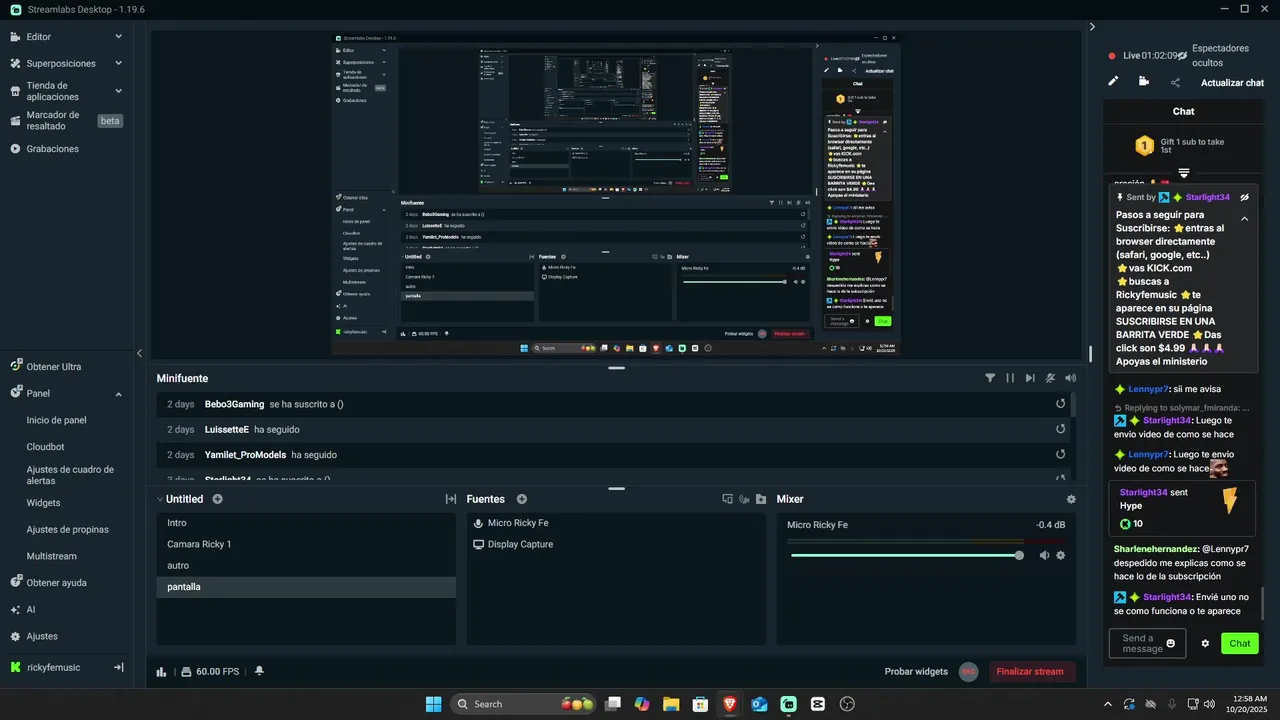Click the green Chat send button
The image size is (1280, 720).
(1240, 643)
